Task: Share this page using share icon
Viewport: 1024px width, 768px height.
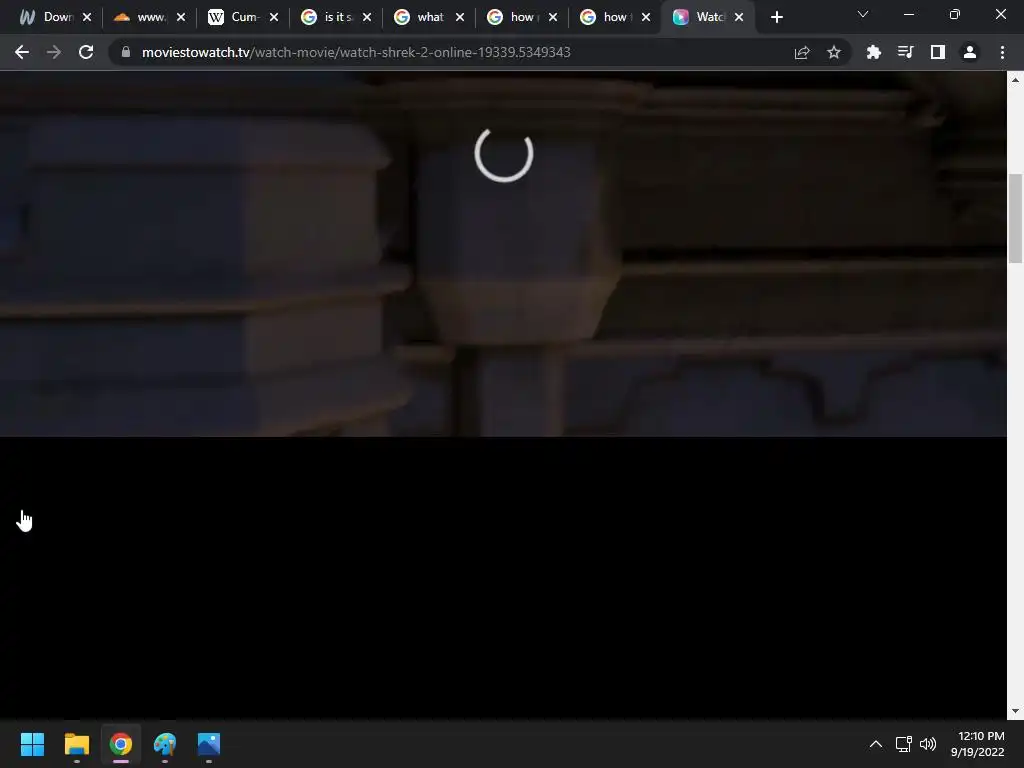Action: pyautogui.click(x=802, y=52)
